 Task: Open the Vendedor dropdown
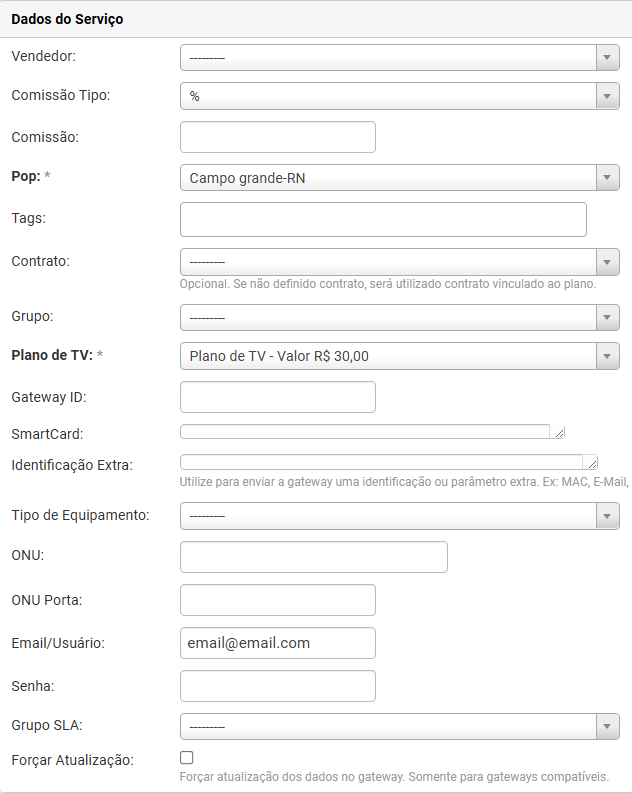tap(399, 57)
